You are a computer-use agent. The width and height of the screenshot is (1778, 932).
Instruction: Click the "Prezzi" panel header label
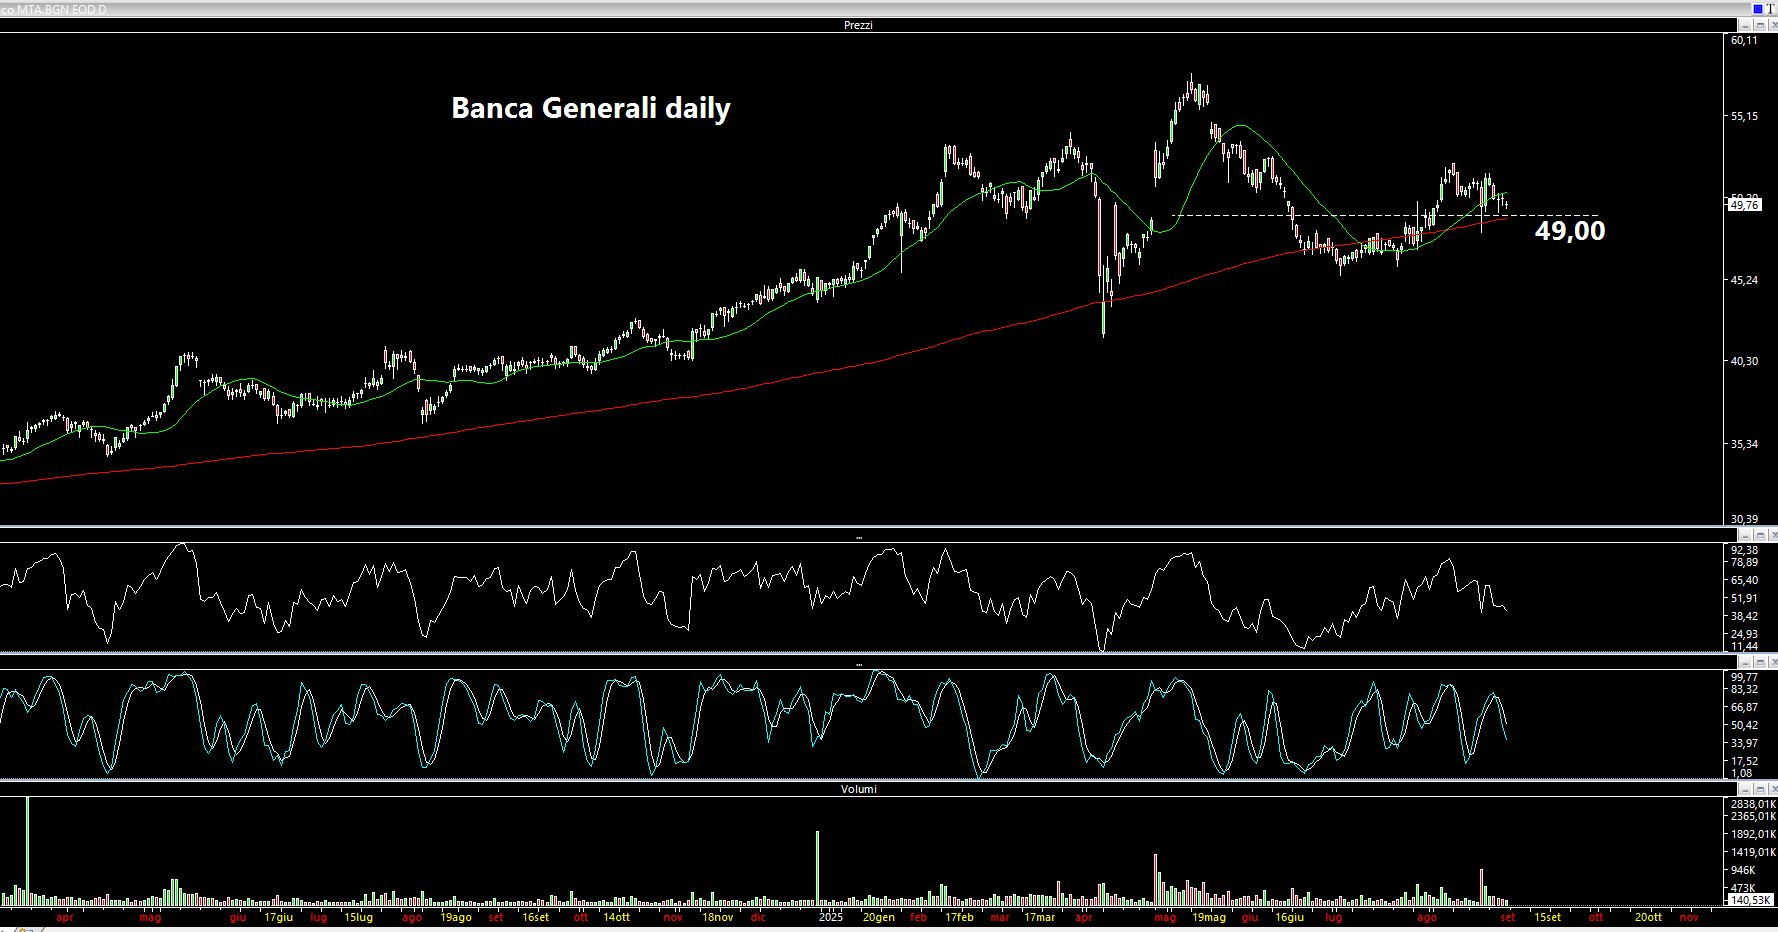click(x=858, y=25)
